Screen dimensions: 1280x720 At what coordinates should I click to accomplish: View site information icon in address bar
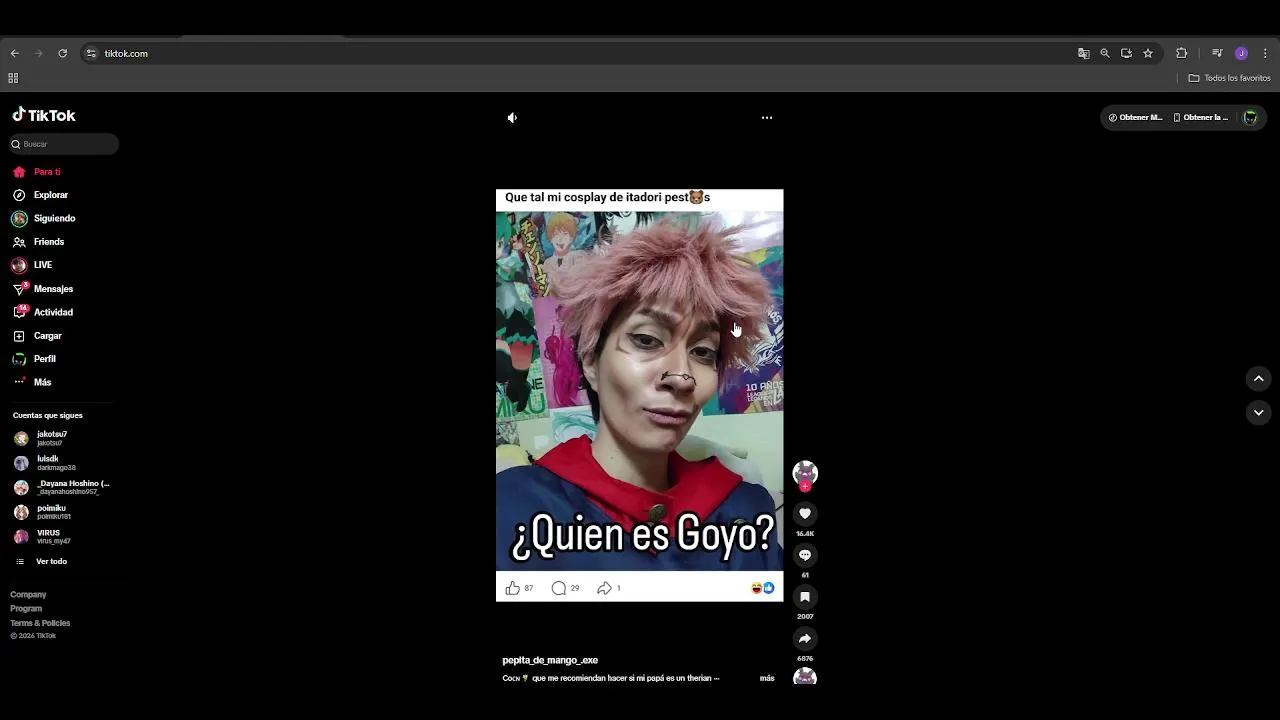click(x=91, y=54)
